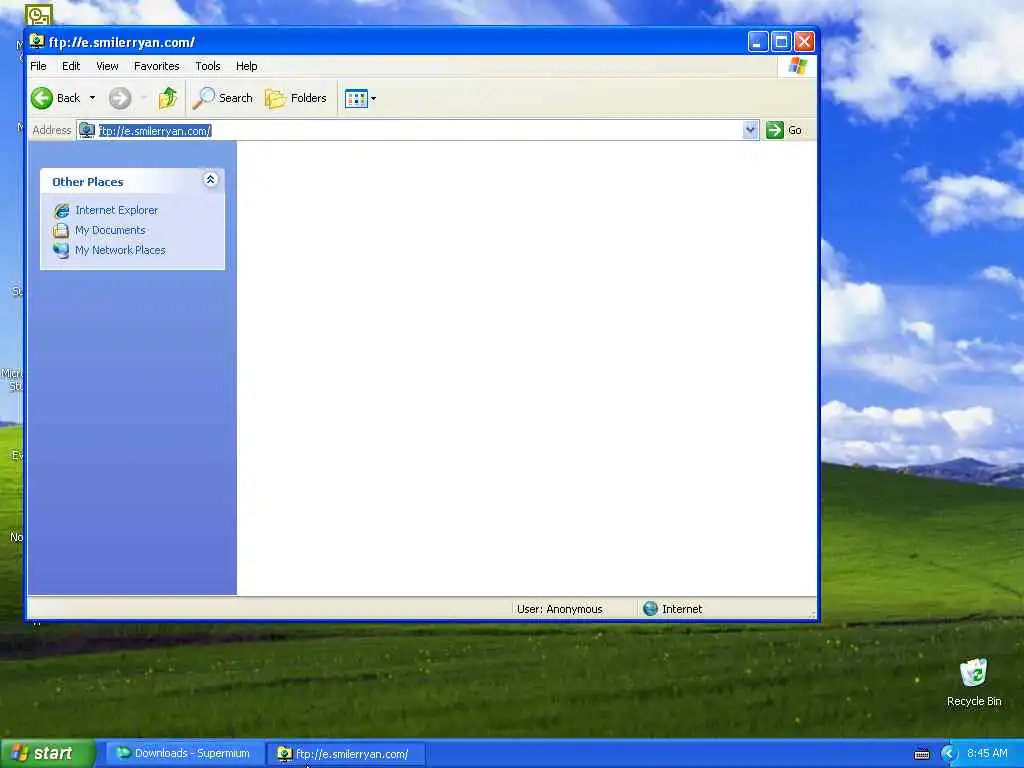This screenshot has width=1024, height=768.
Task: Click the Internet zone label in the status bar
Action: [x=682, y=609]
